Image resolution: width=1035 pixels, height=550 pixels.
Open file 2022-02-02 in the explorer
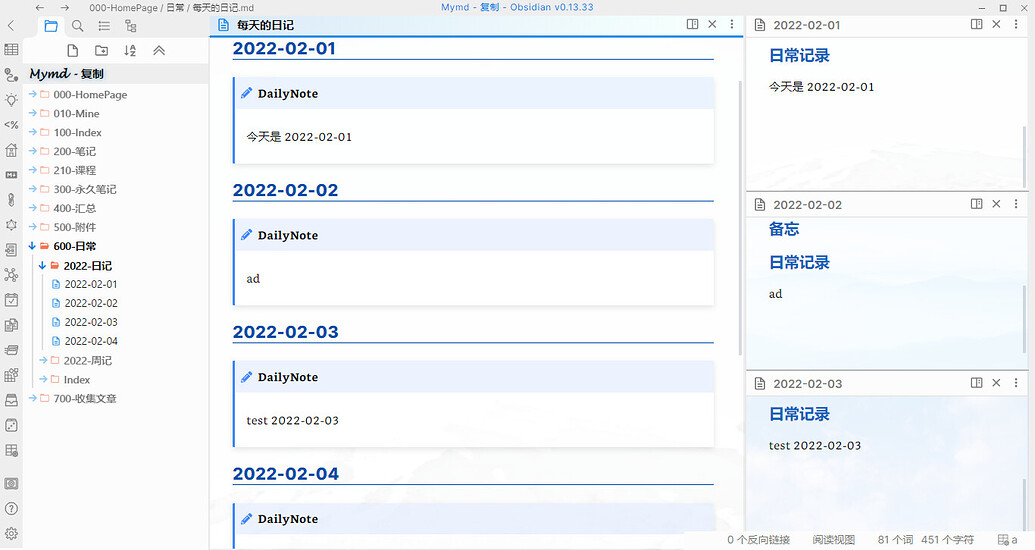click(91, 303)
